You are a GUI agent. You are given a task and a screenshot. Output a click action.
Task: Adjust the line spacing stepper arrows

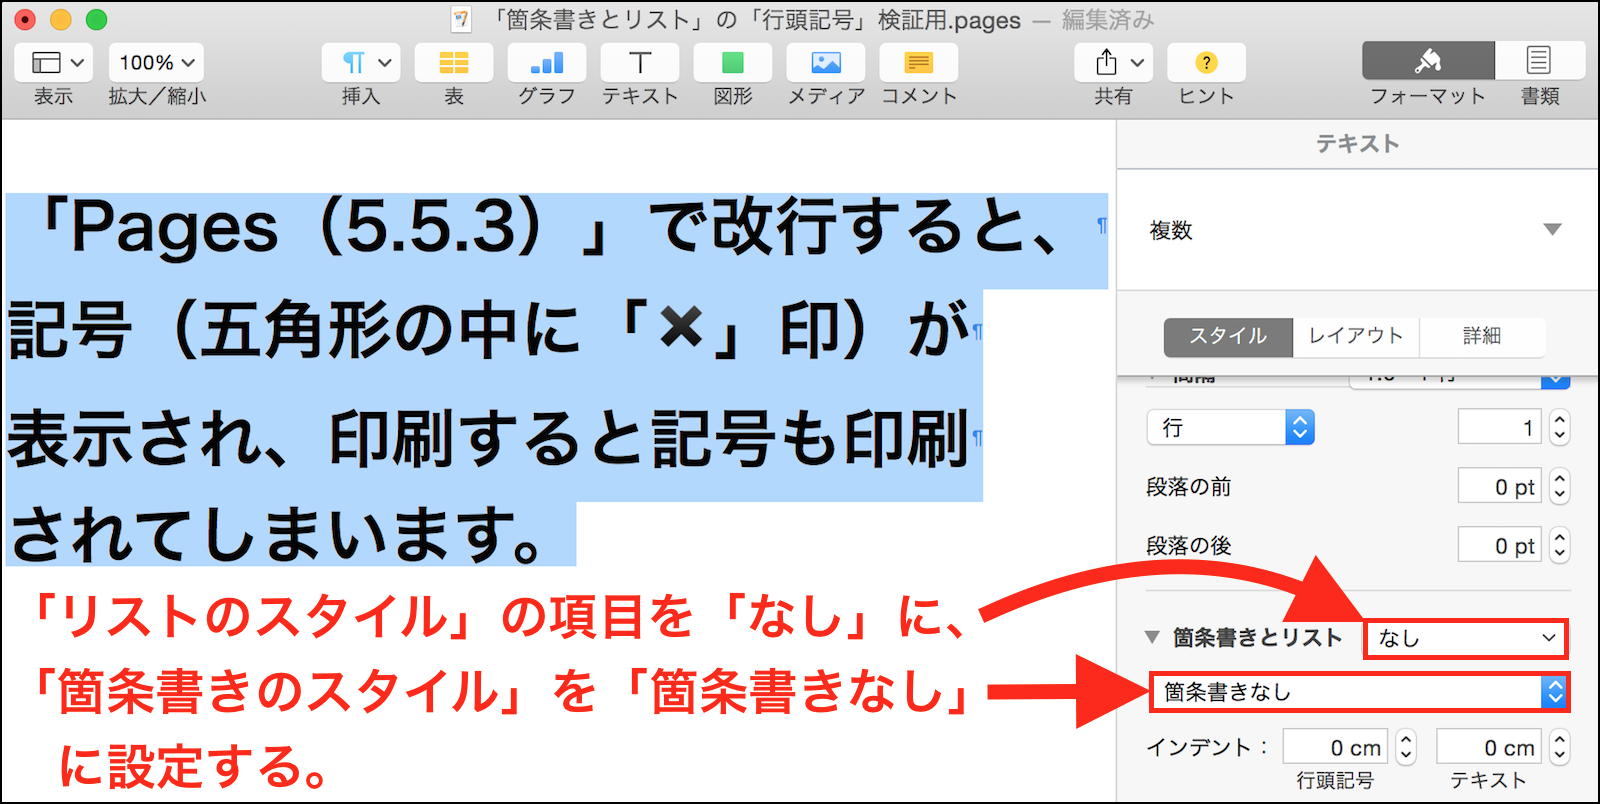(1559, 428)
